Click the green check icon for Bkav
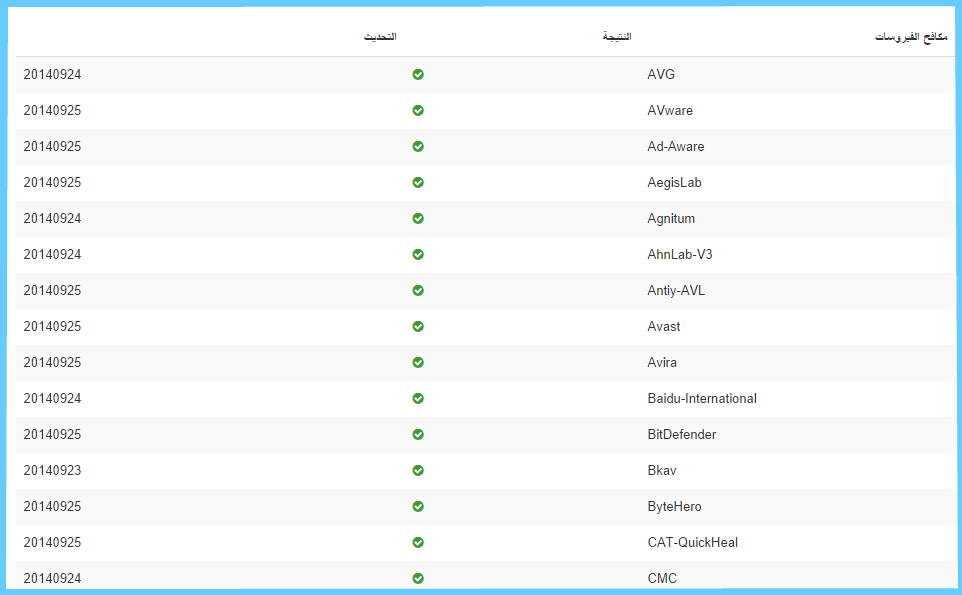 (x=418, y=470)
